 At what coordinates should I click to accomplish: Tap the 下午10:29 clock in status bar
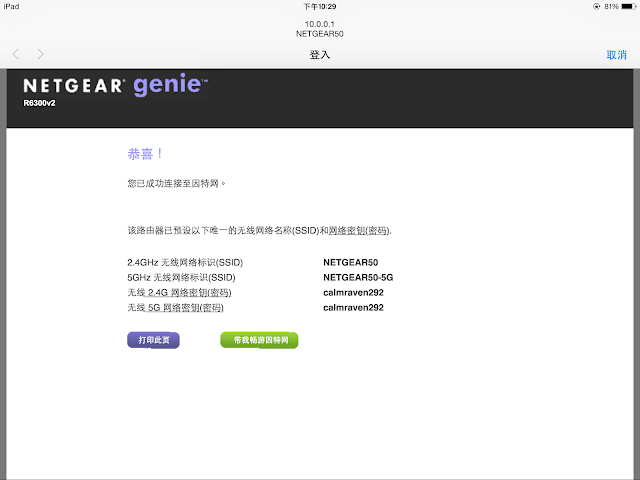point(320,7)
